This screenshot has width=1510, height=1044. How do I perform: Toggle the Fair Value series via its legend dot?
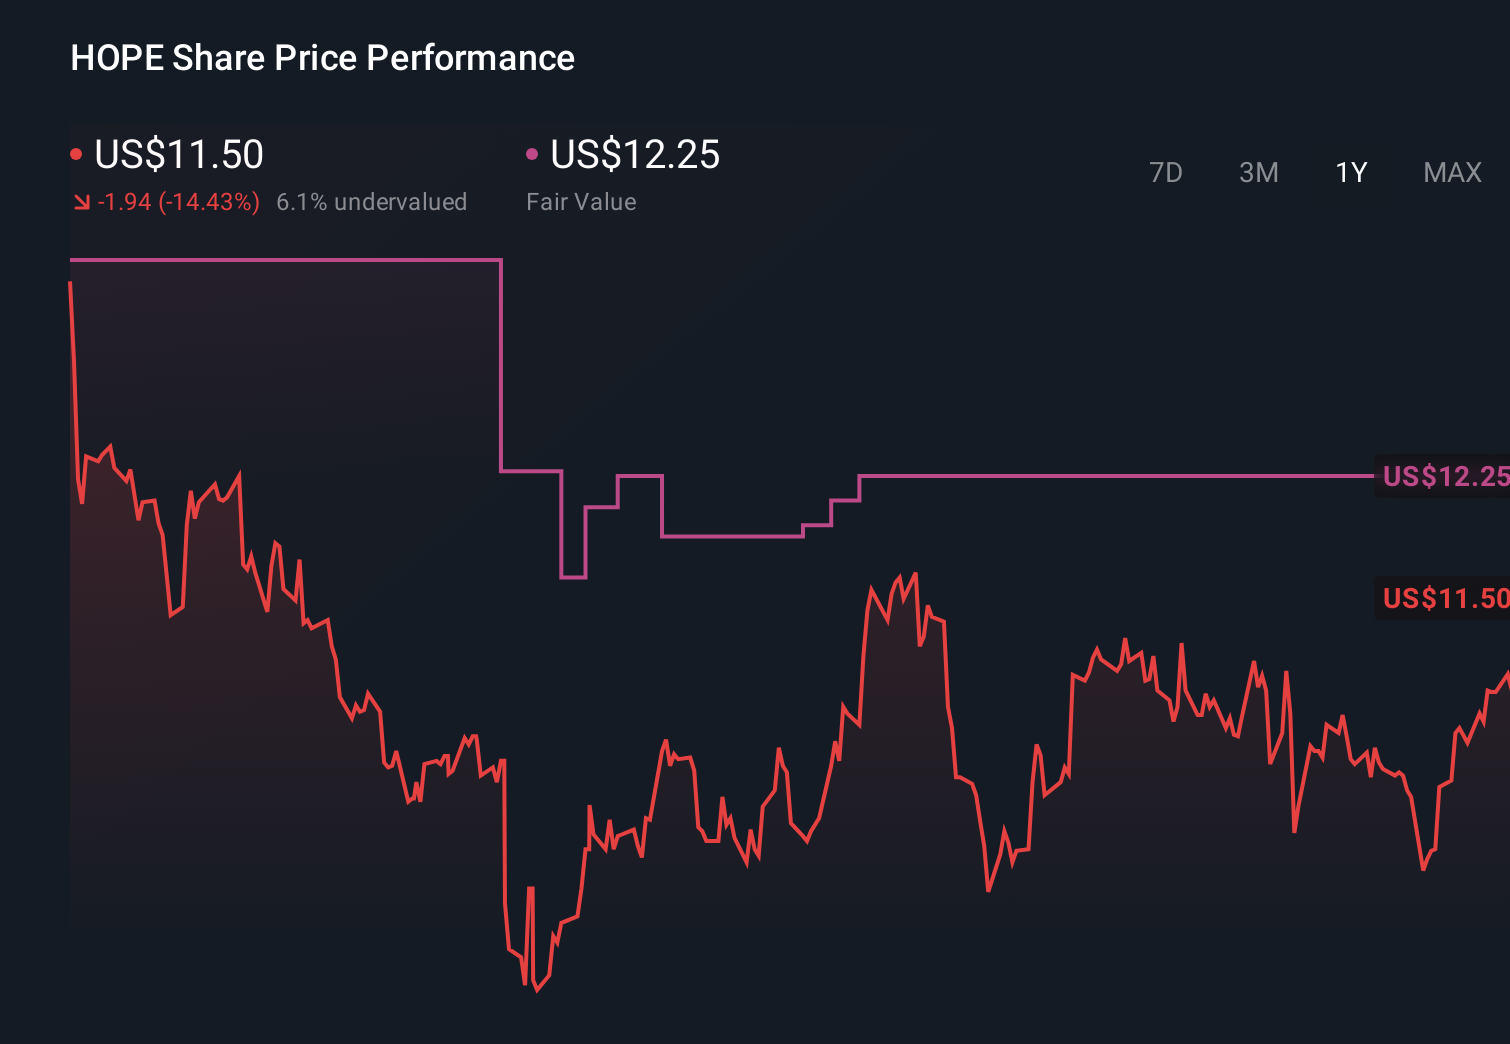(532, 153)
